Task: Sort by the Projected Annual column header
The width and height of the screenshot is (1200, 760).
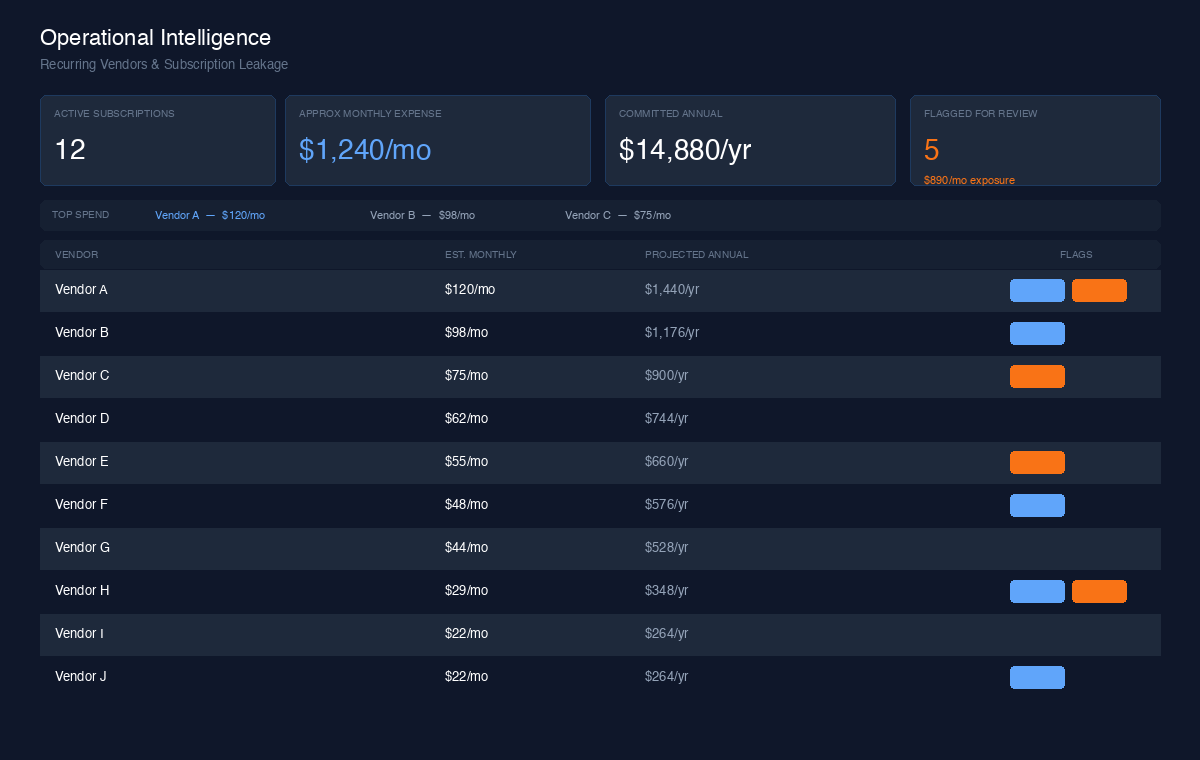Action: [697, 255]
